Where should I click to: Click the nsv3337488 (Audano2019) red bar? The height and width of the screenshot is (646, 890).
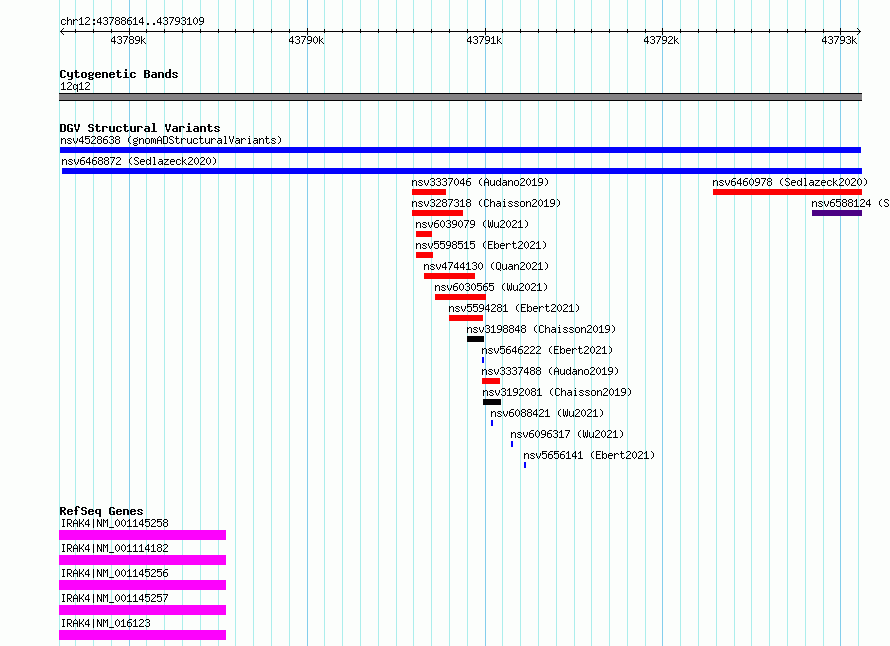[490, 381]
